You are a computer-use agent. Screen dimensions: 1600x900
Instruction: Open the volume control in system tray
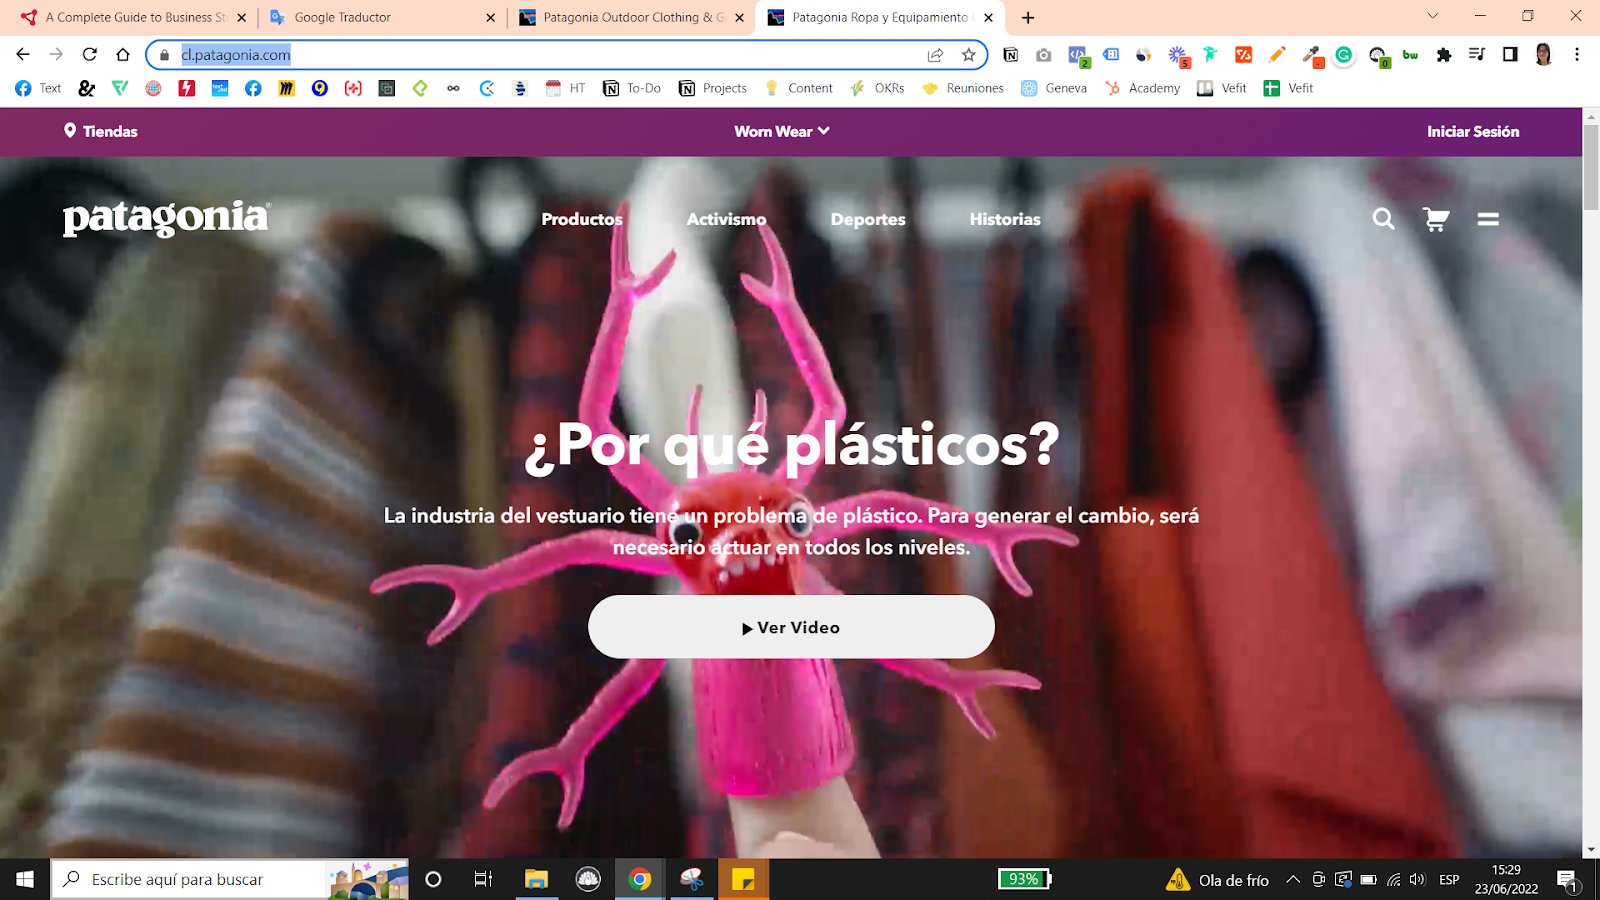coord(1417,879)
